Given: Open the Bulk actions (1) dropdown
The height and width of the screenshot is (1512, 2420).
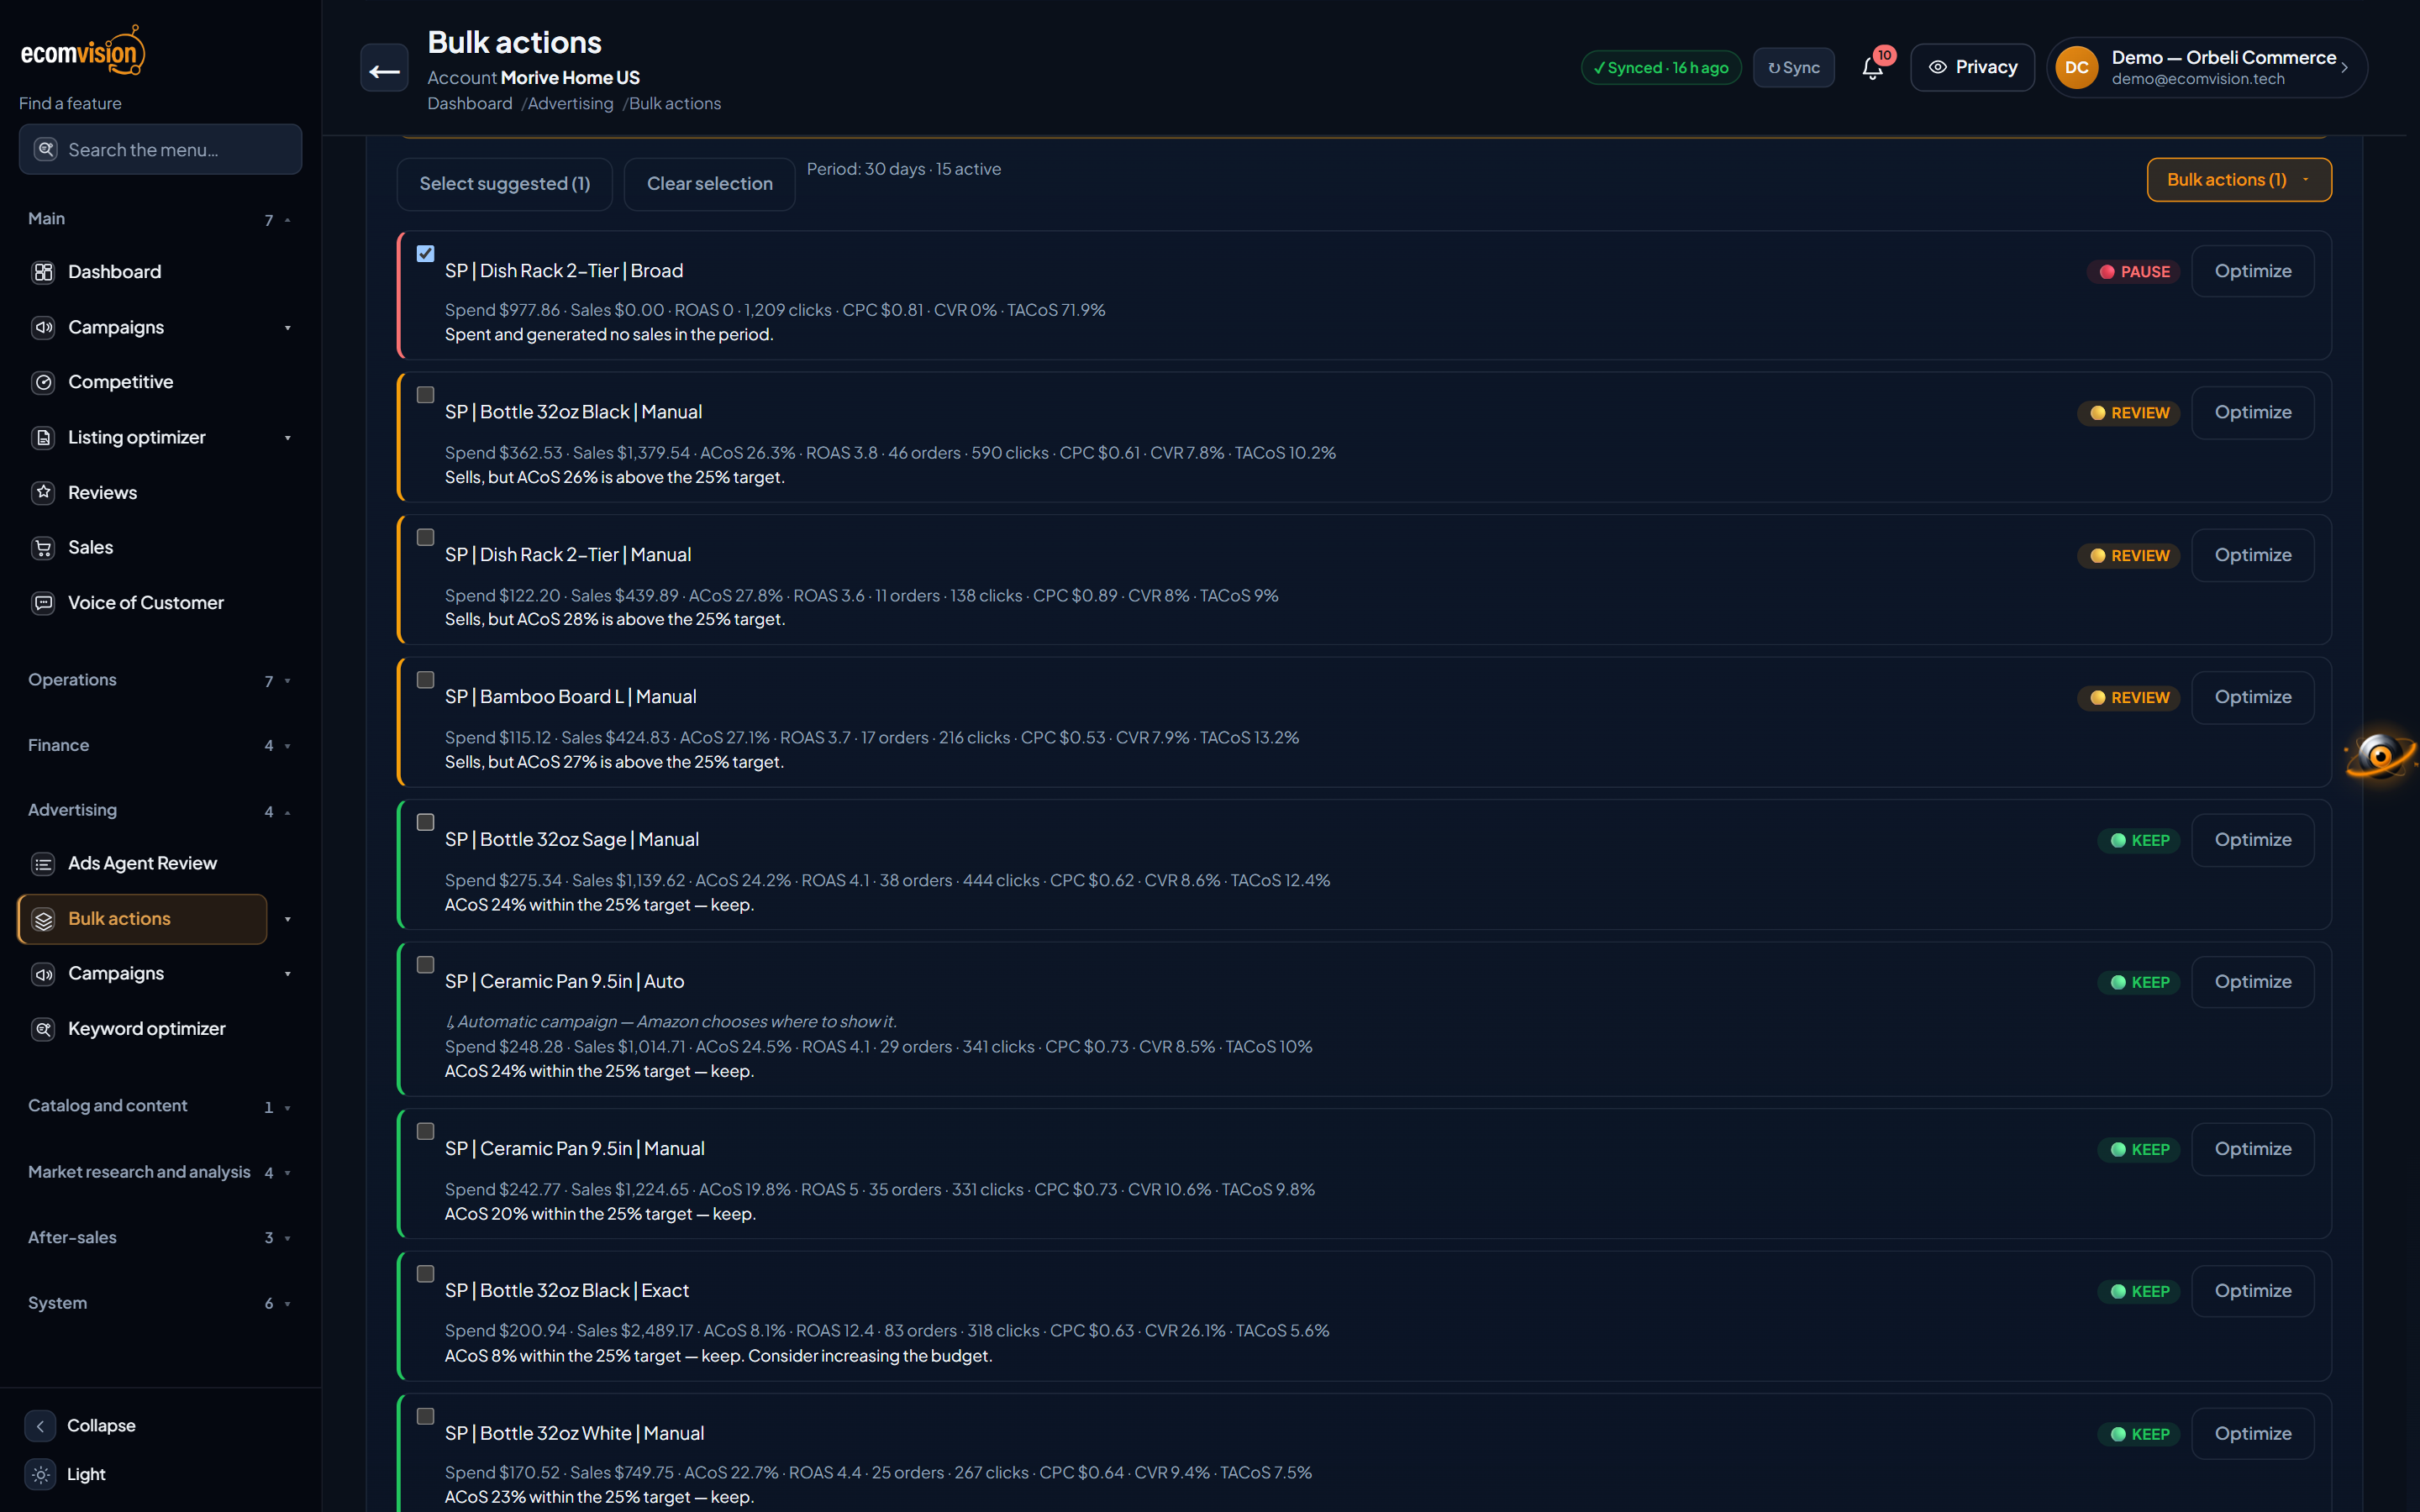Looking at the screenshot, I should (2239, 180).
